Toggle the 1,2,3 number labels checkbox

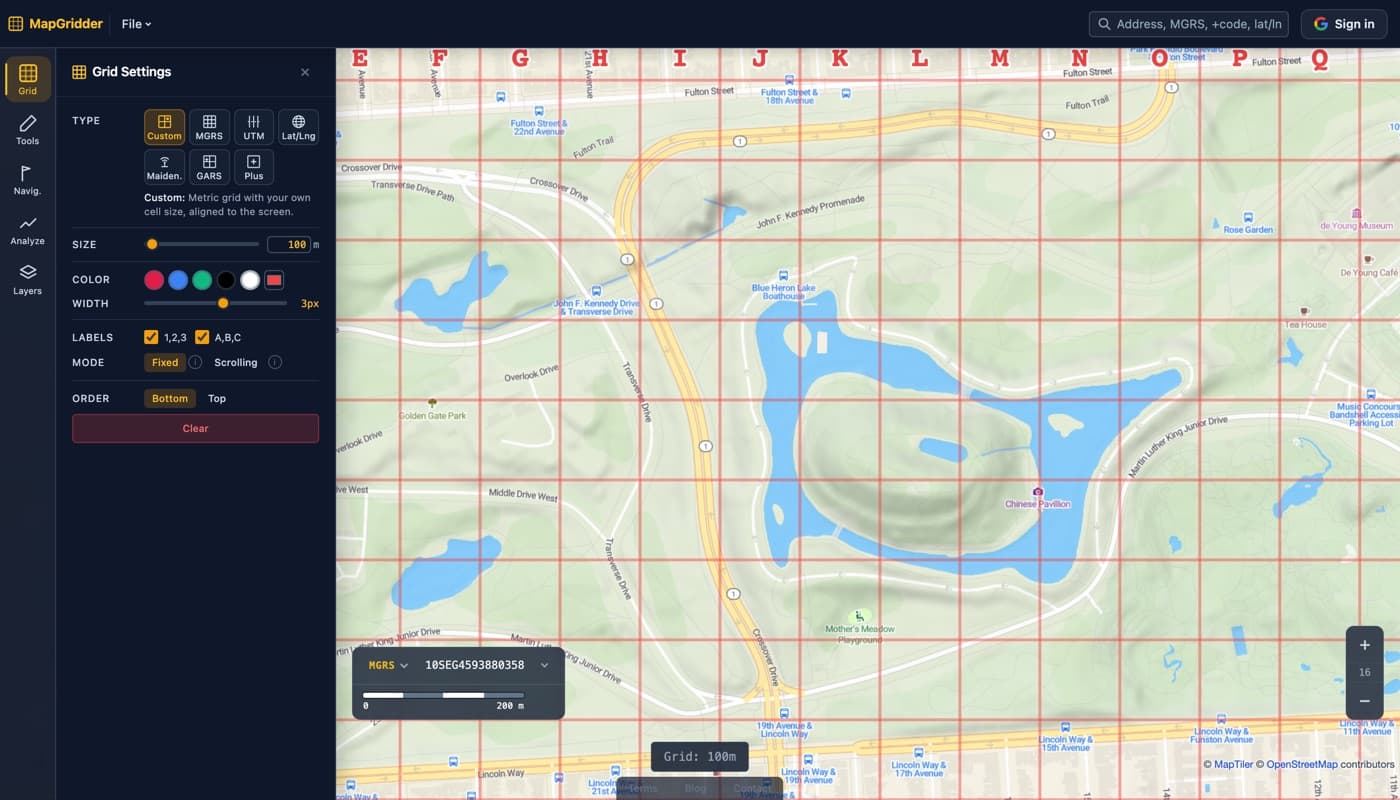[x=151, y=337]
